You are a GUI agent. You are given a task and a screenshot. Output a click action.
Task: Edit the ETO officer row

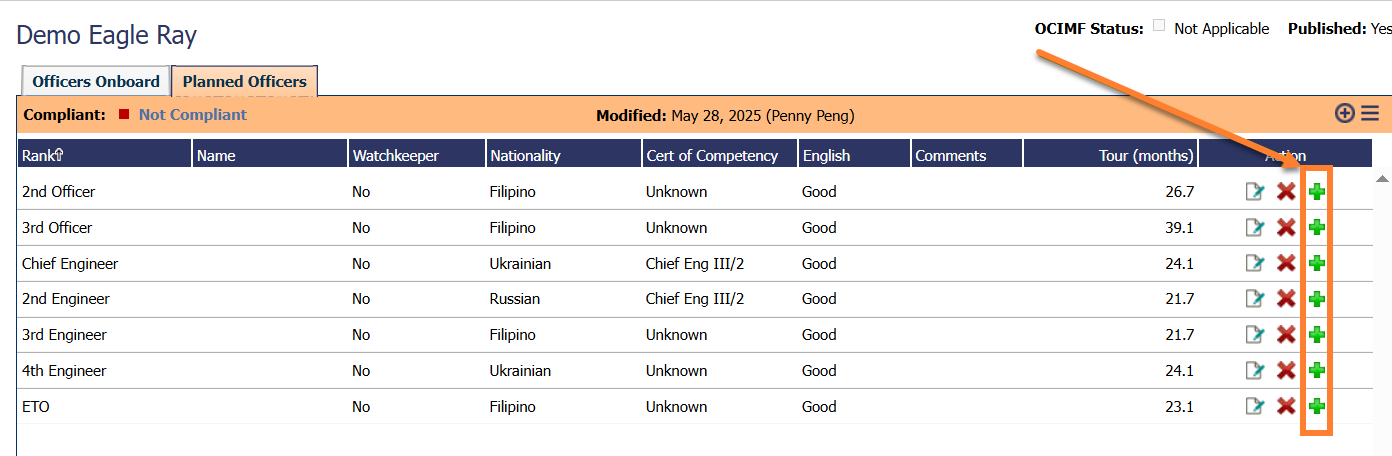1254,407
